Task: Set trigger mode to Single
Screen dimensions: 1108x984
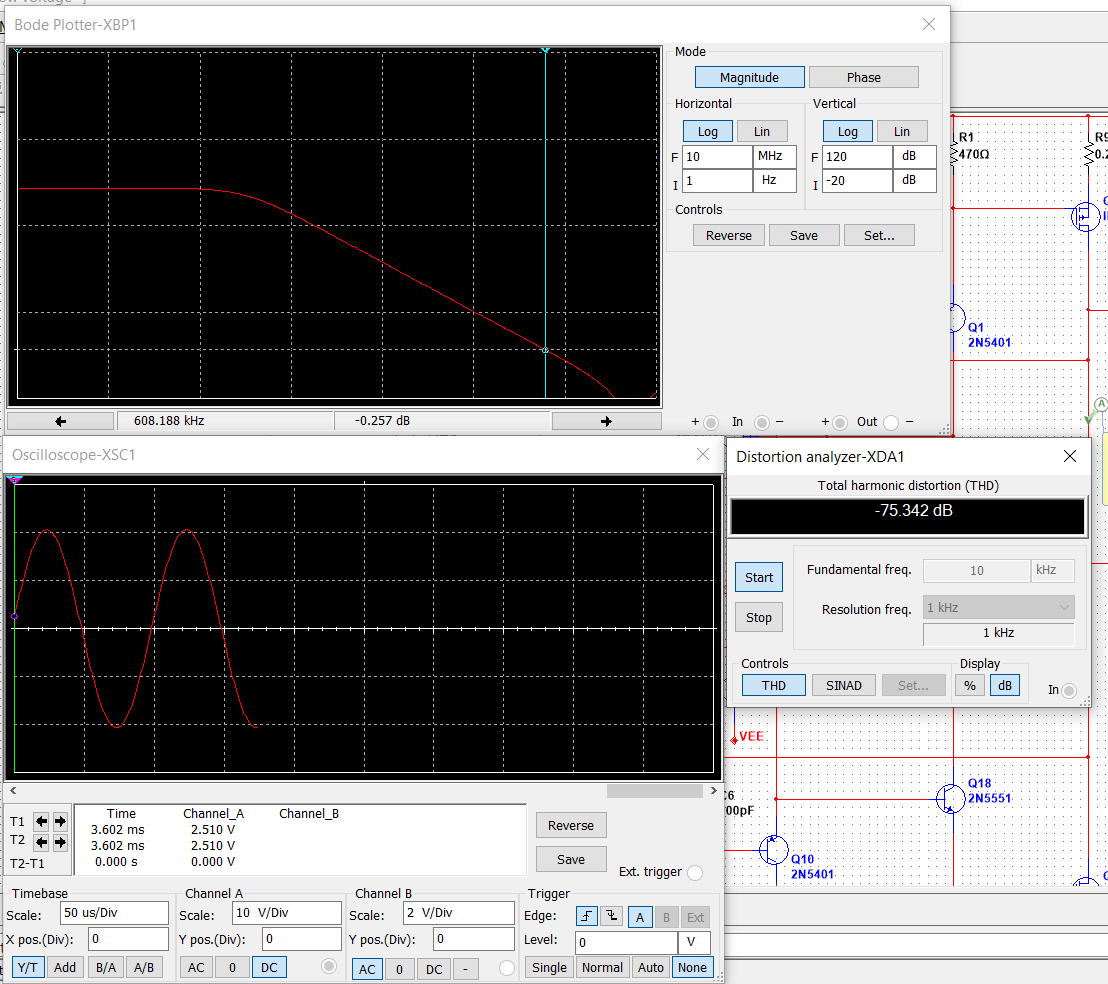Action: point(549,967)
